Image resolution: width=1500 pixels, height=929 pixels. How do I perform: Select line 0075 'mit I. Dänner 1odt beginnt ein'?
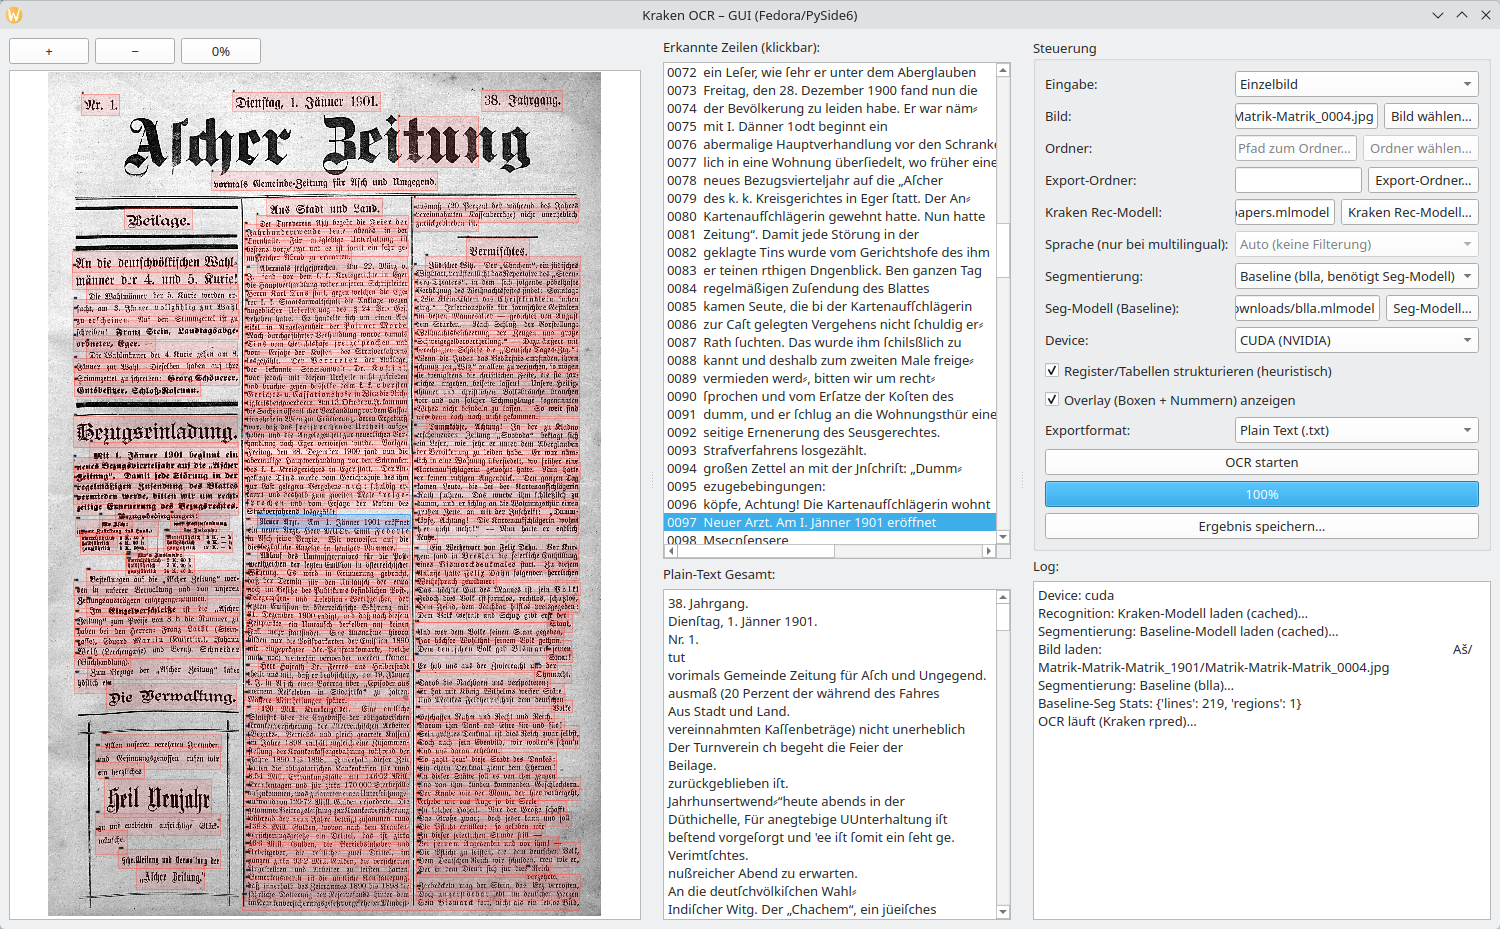(x=830, y=126)
